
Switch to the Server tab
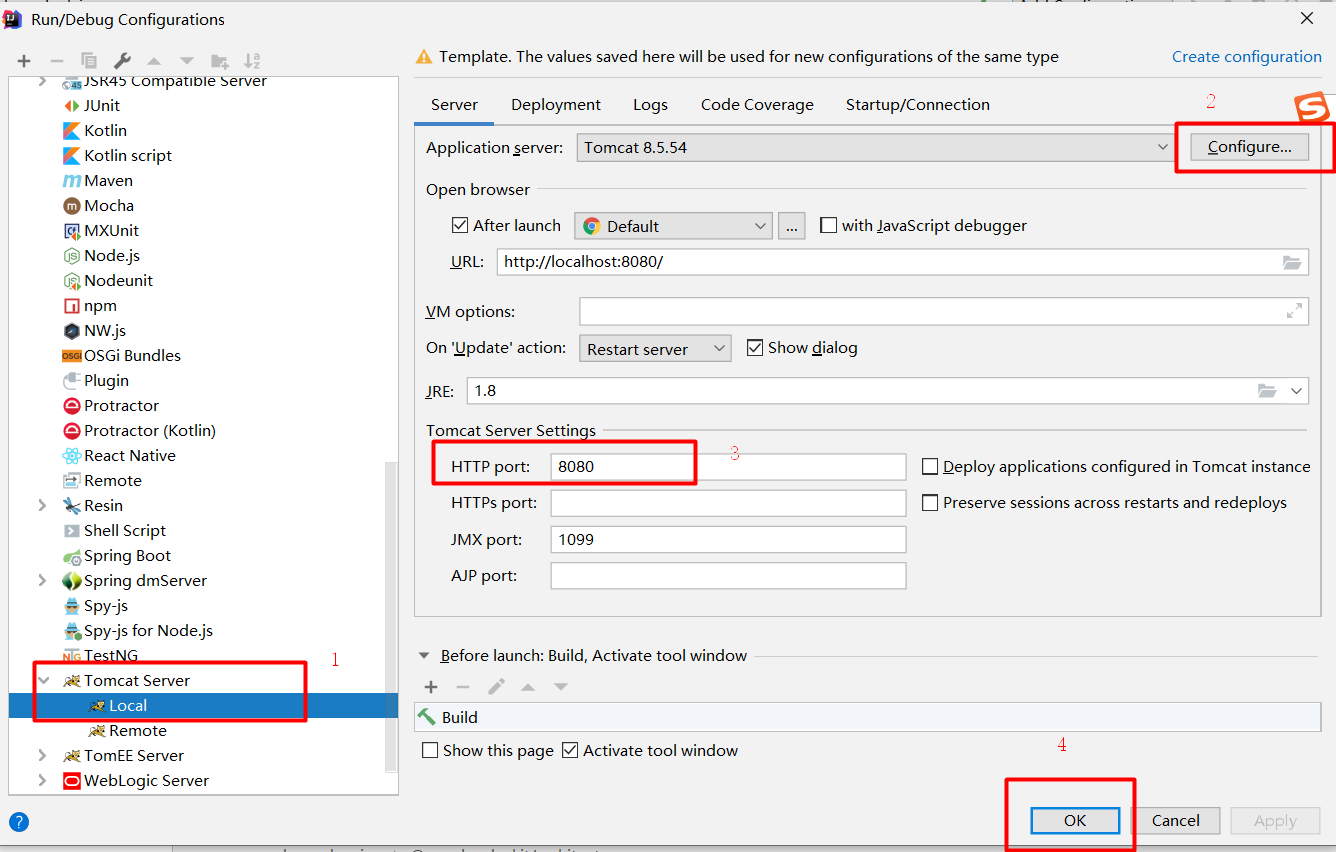coord(454,104)
